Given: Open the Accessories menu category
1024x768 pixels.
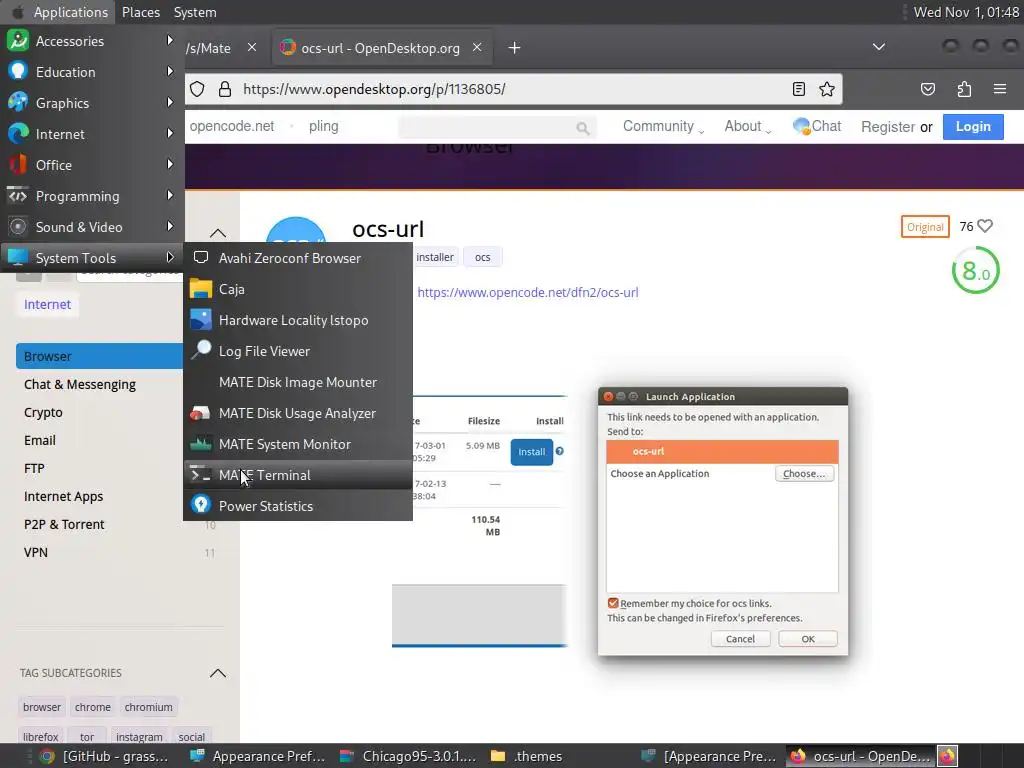Looking at the screenshot, I should point(91,41).
